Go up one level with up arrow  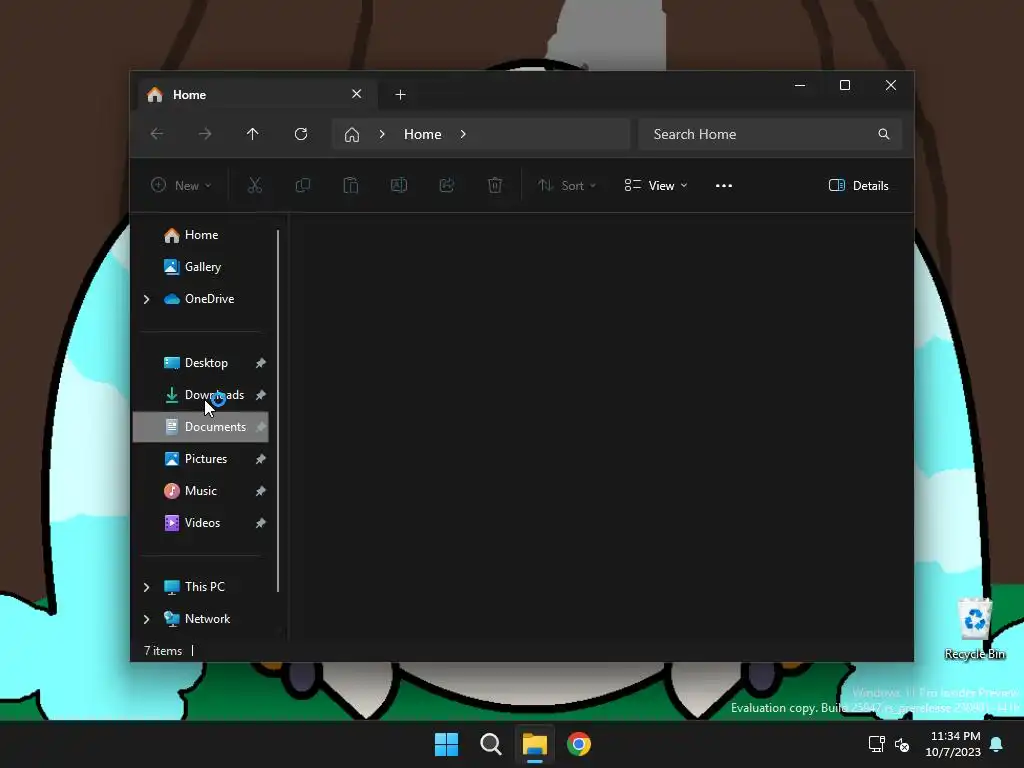point(253,134)
